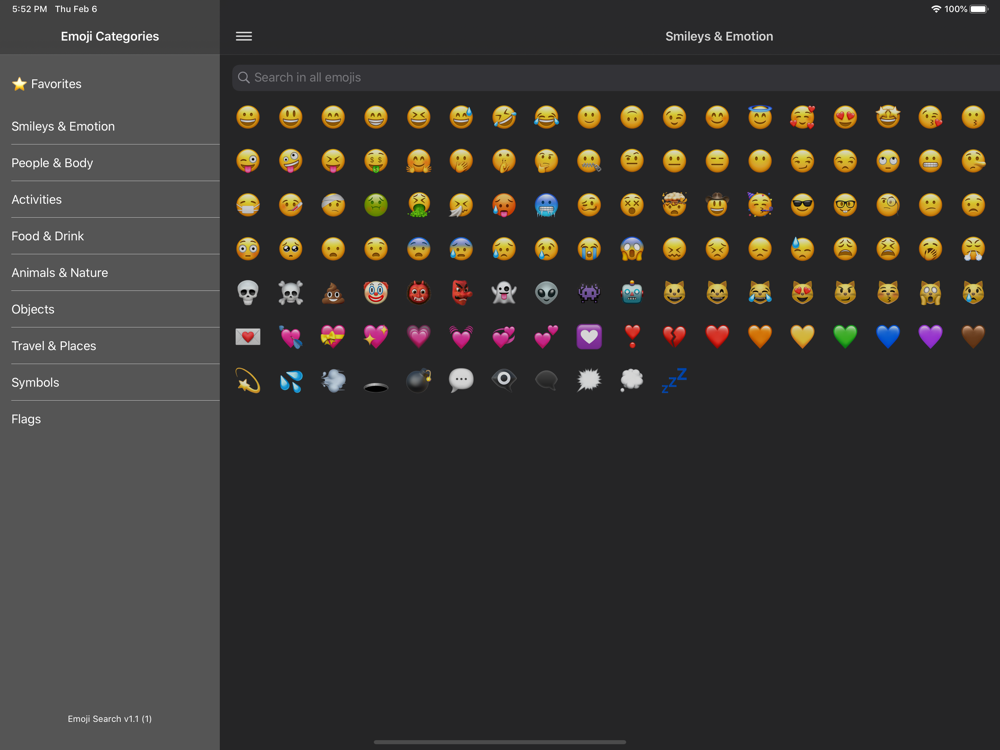
Task: Pick the face with medical mask emoji
Action: click(248, 205)
